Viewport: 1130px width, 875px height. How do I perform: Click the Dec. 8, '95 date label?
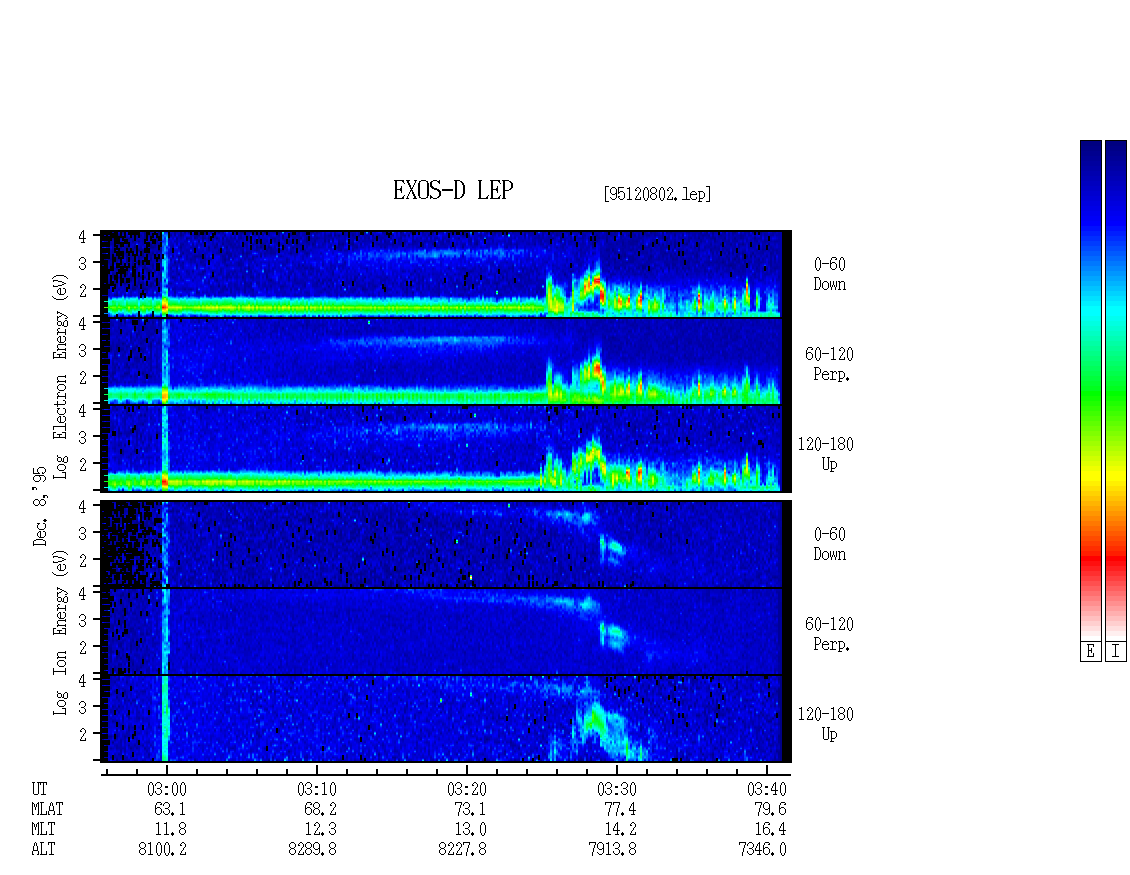pos(40,506)
